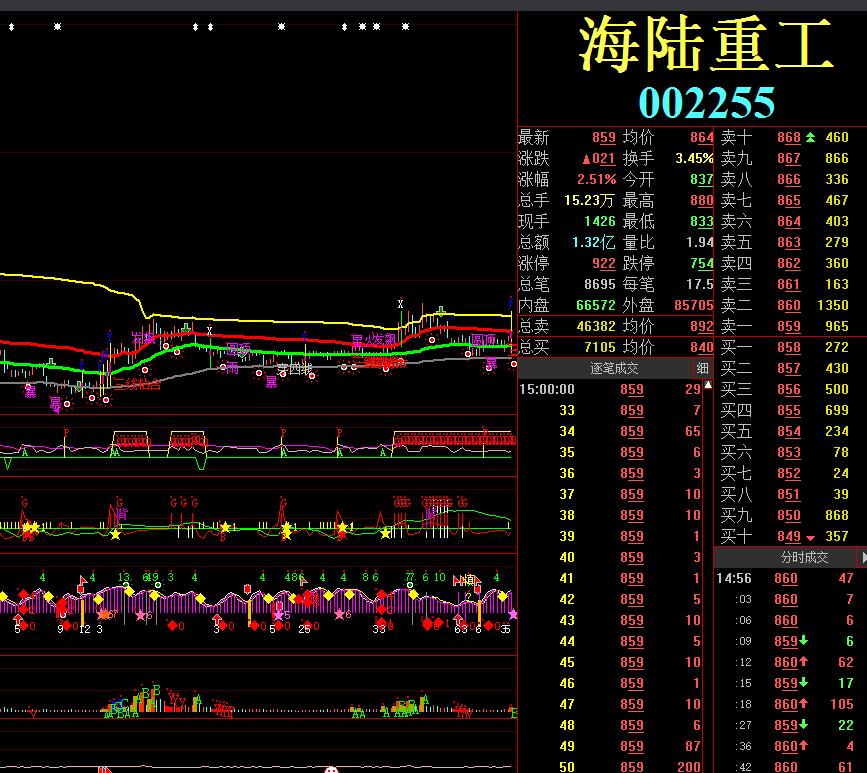Click the 换手 value 3.45%
Viewport: 867px width, 773px height.
[x=694, y=159]
